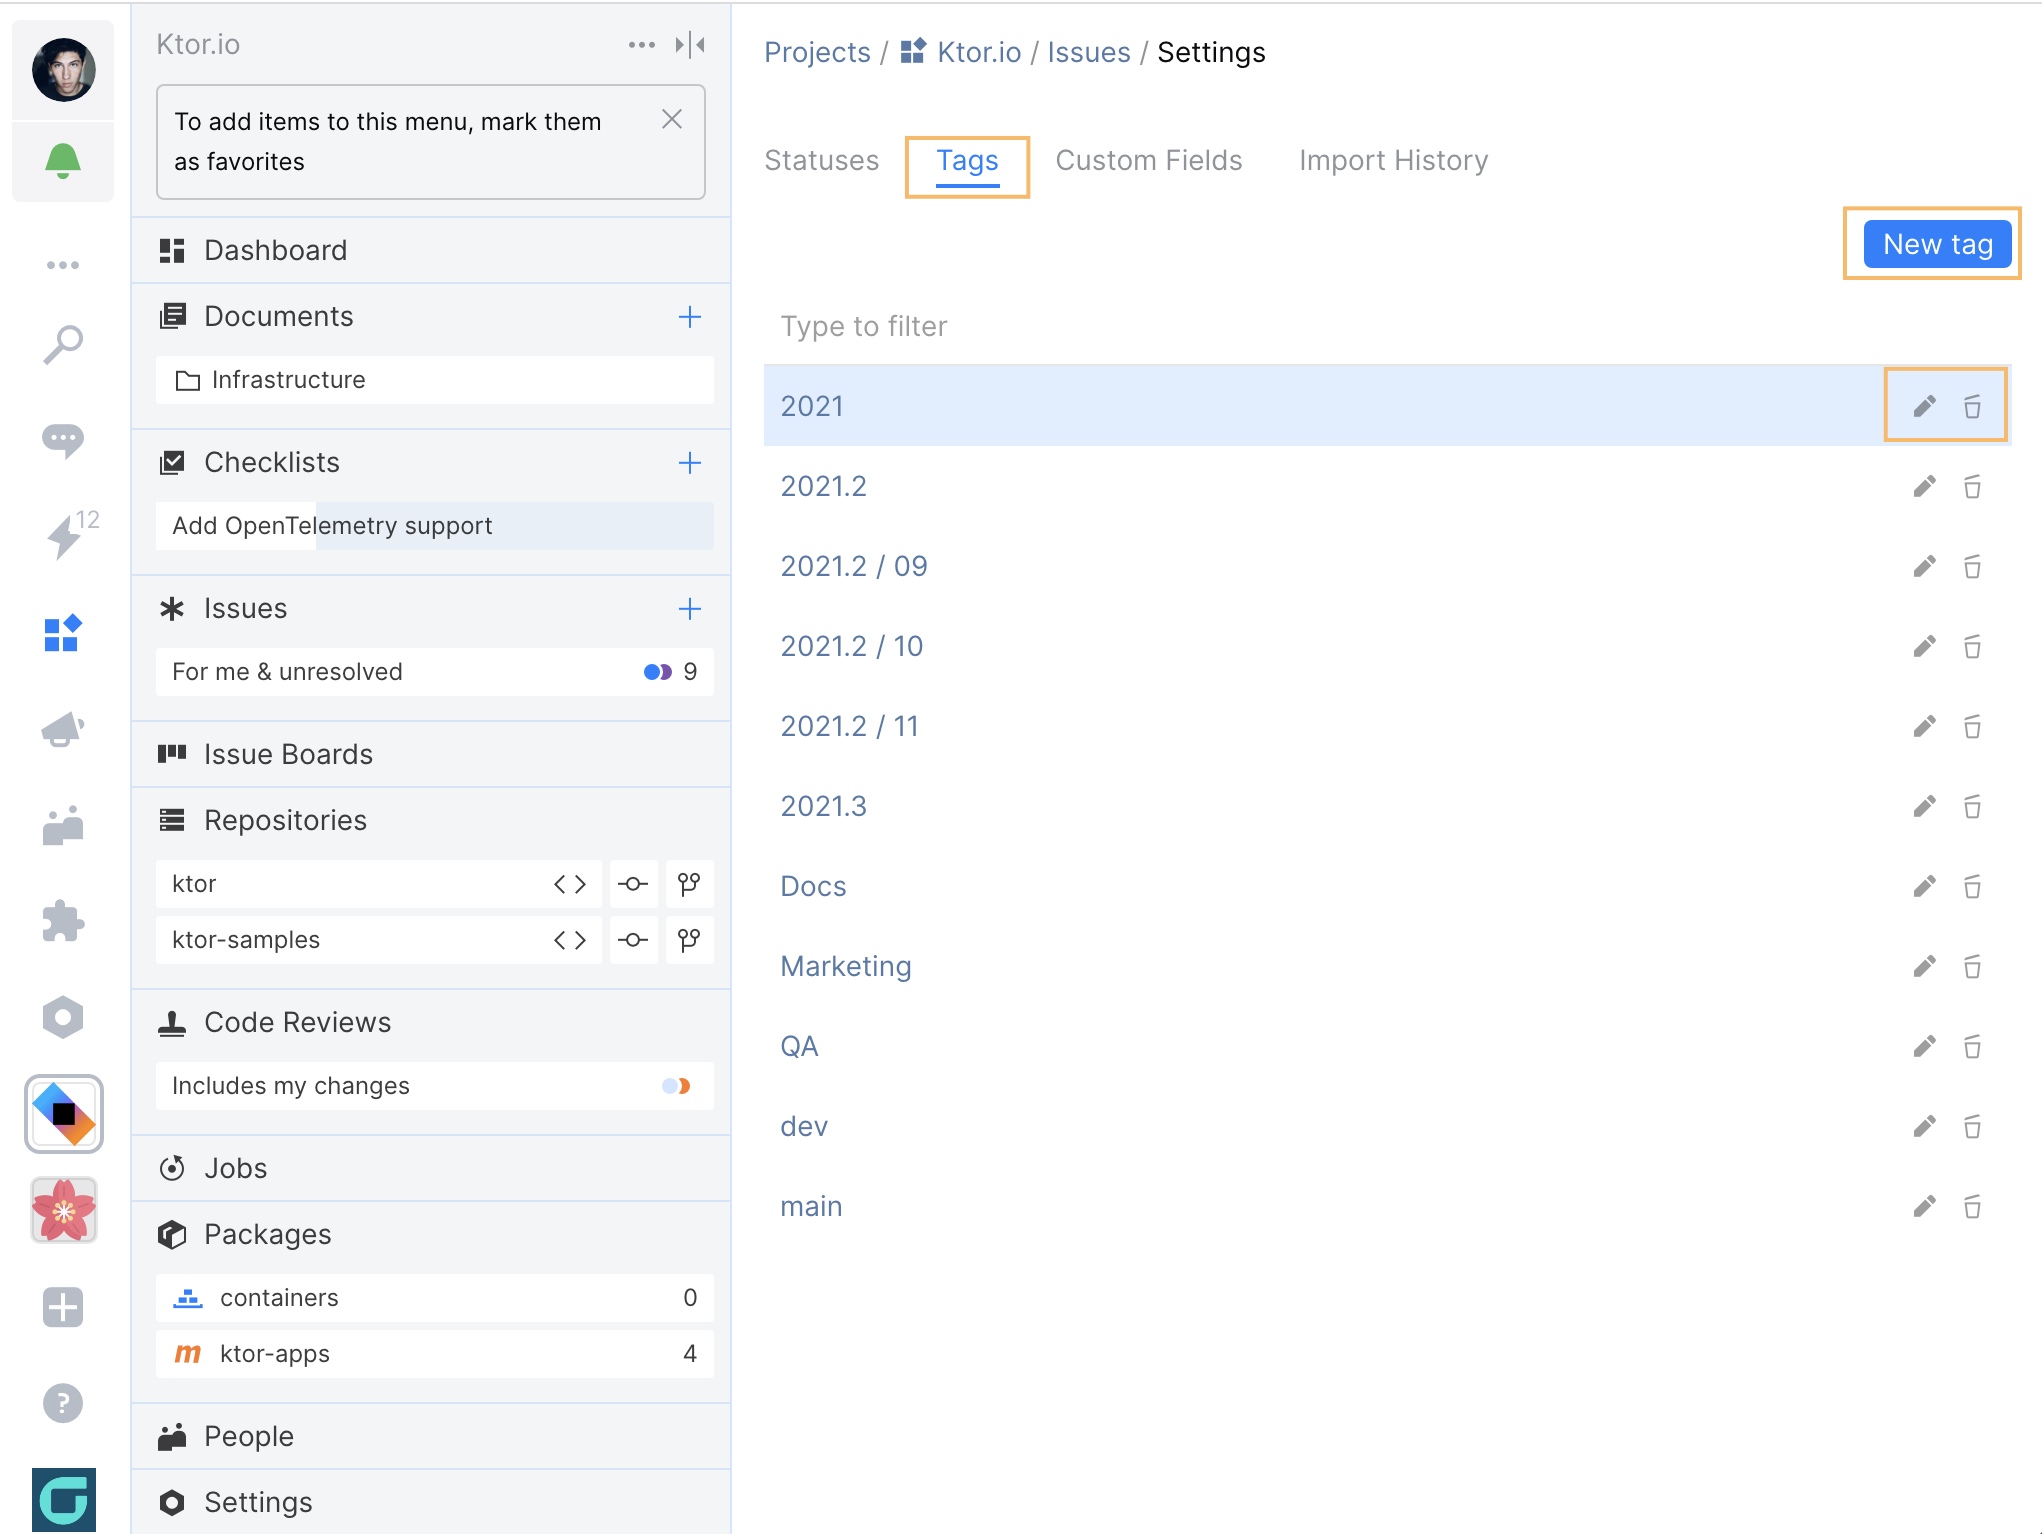Expand the Issues section with plus
2042x1534 pixels.
click(690, 607)
